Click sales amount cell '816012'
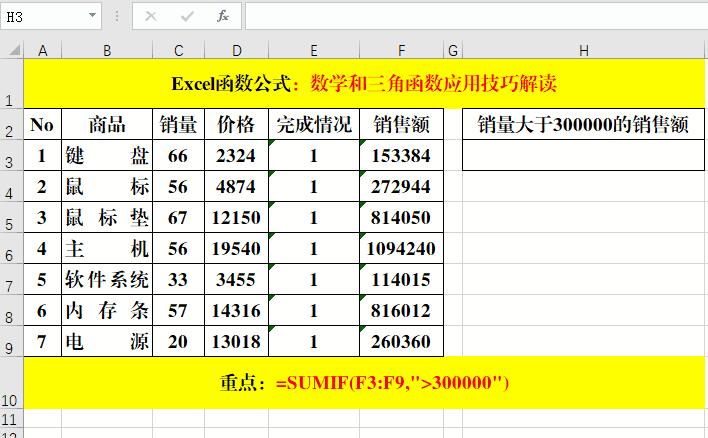 point(401,310)
